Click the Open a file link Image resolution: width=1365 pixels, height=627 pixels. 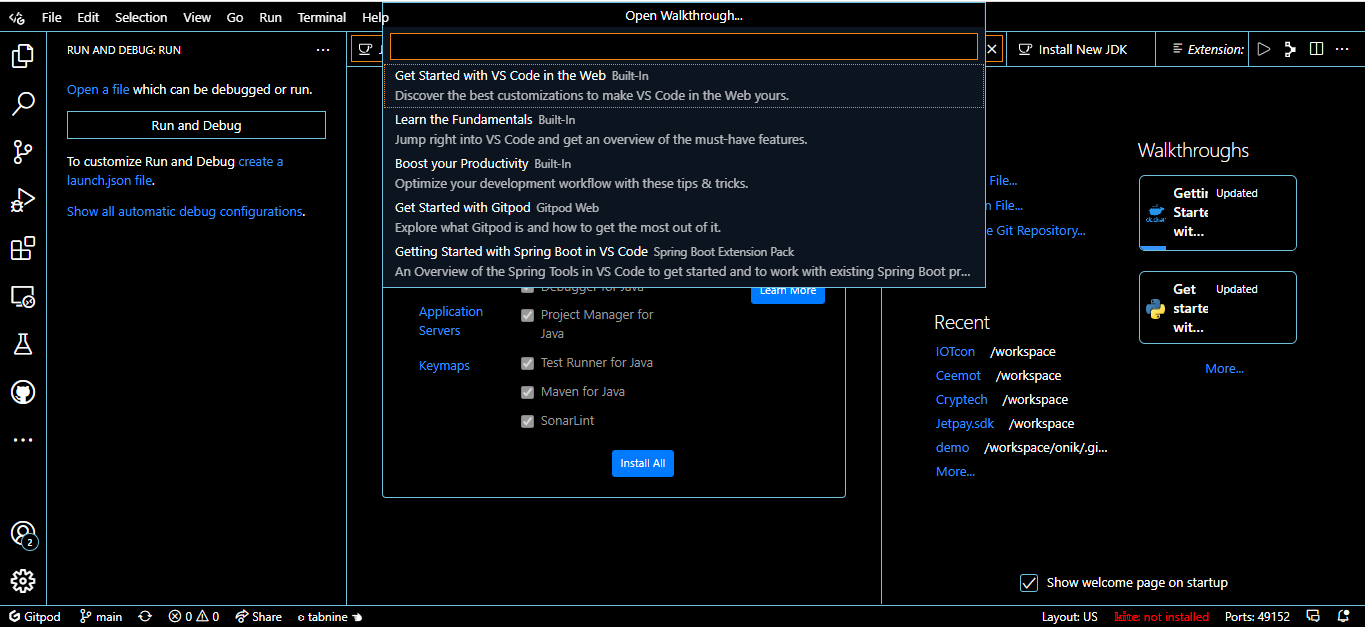[x=98, y=90]
